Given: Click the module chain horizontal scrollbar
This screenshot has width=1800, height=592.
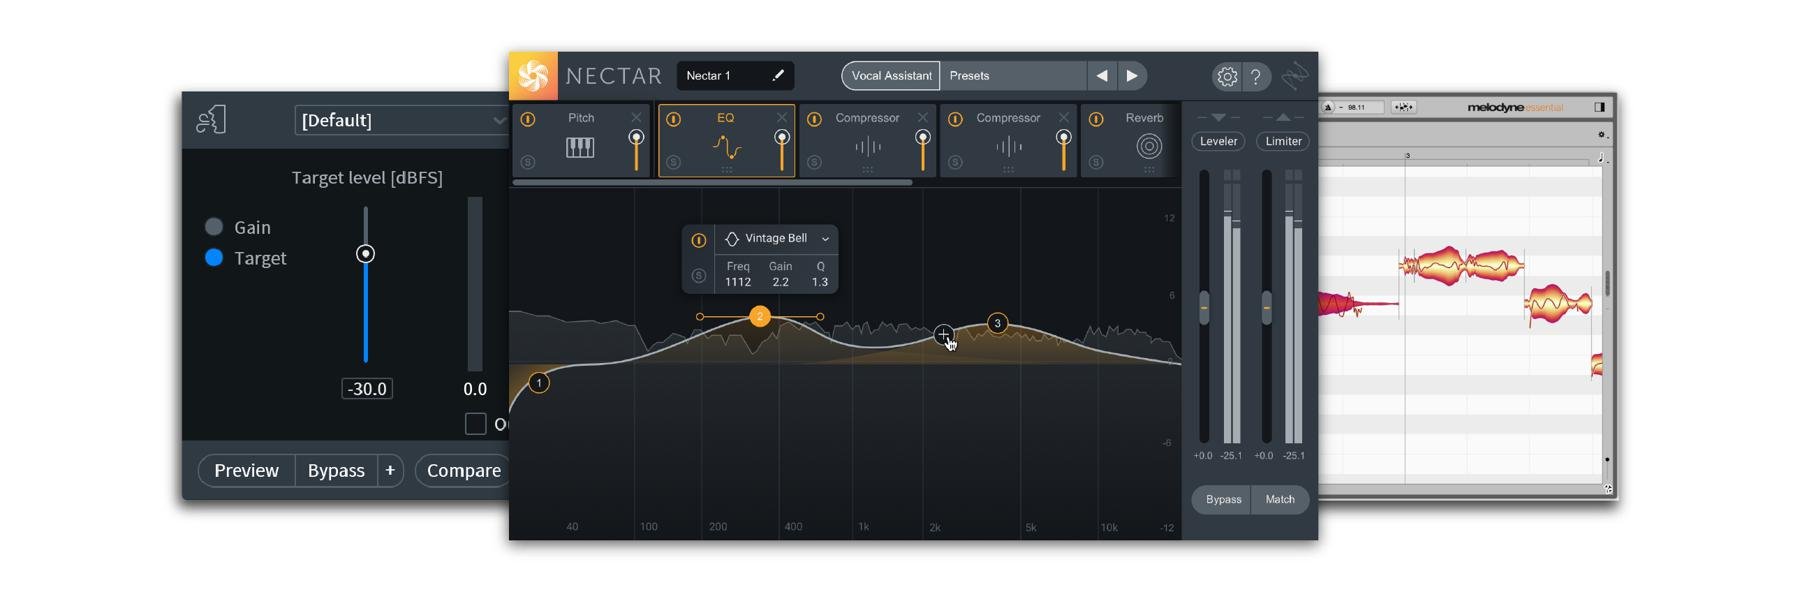Looking at the screenshot, I should (712, 183).
